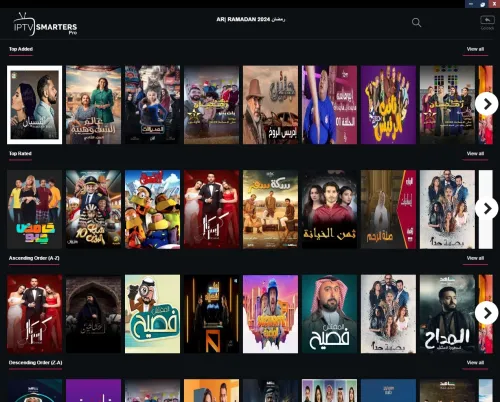The width and height of the screenshot is (500, 402).
Task: Open the red tuxedo poster in Ascending Order row
Action: click(35, 314)
